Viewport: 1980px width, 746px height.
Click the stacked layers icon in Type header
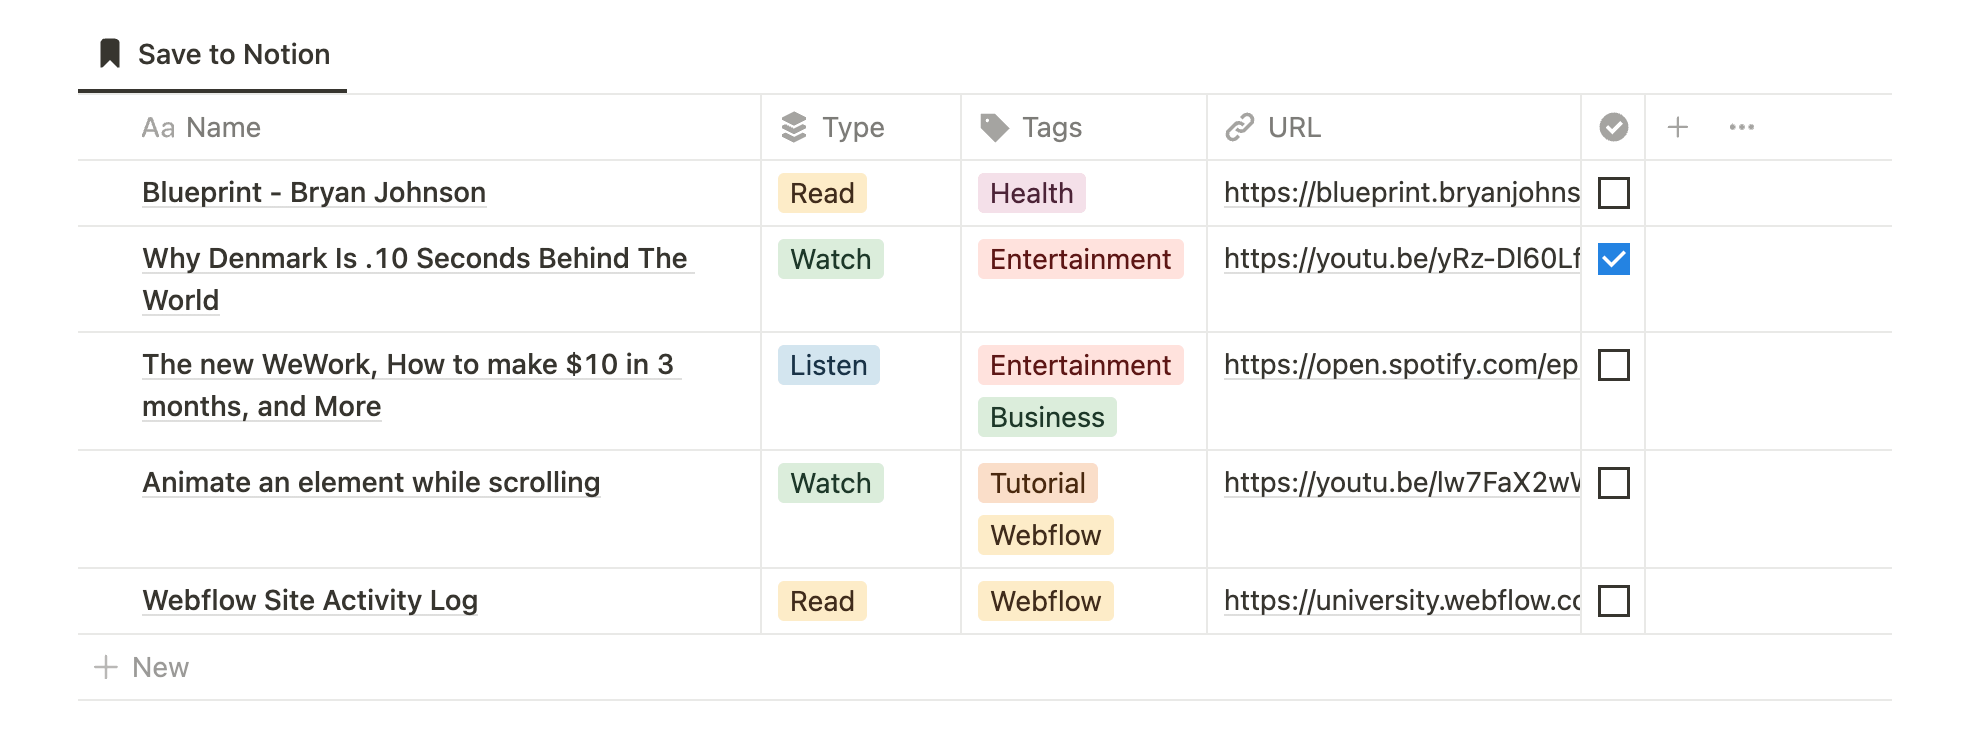tap(794, 127)
